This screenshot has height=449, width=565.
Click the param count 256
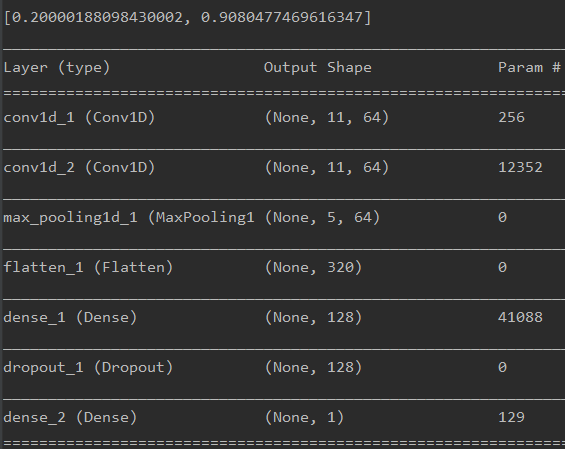(511, 117)
